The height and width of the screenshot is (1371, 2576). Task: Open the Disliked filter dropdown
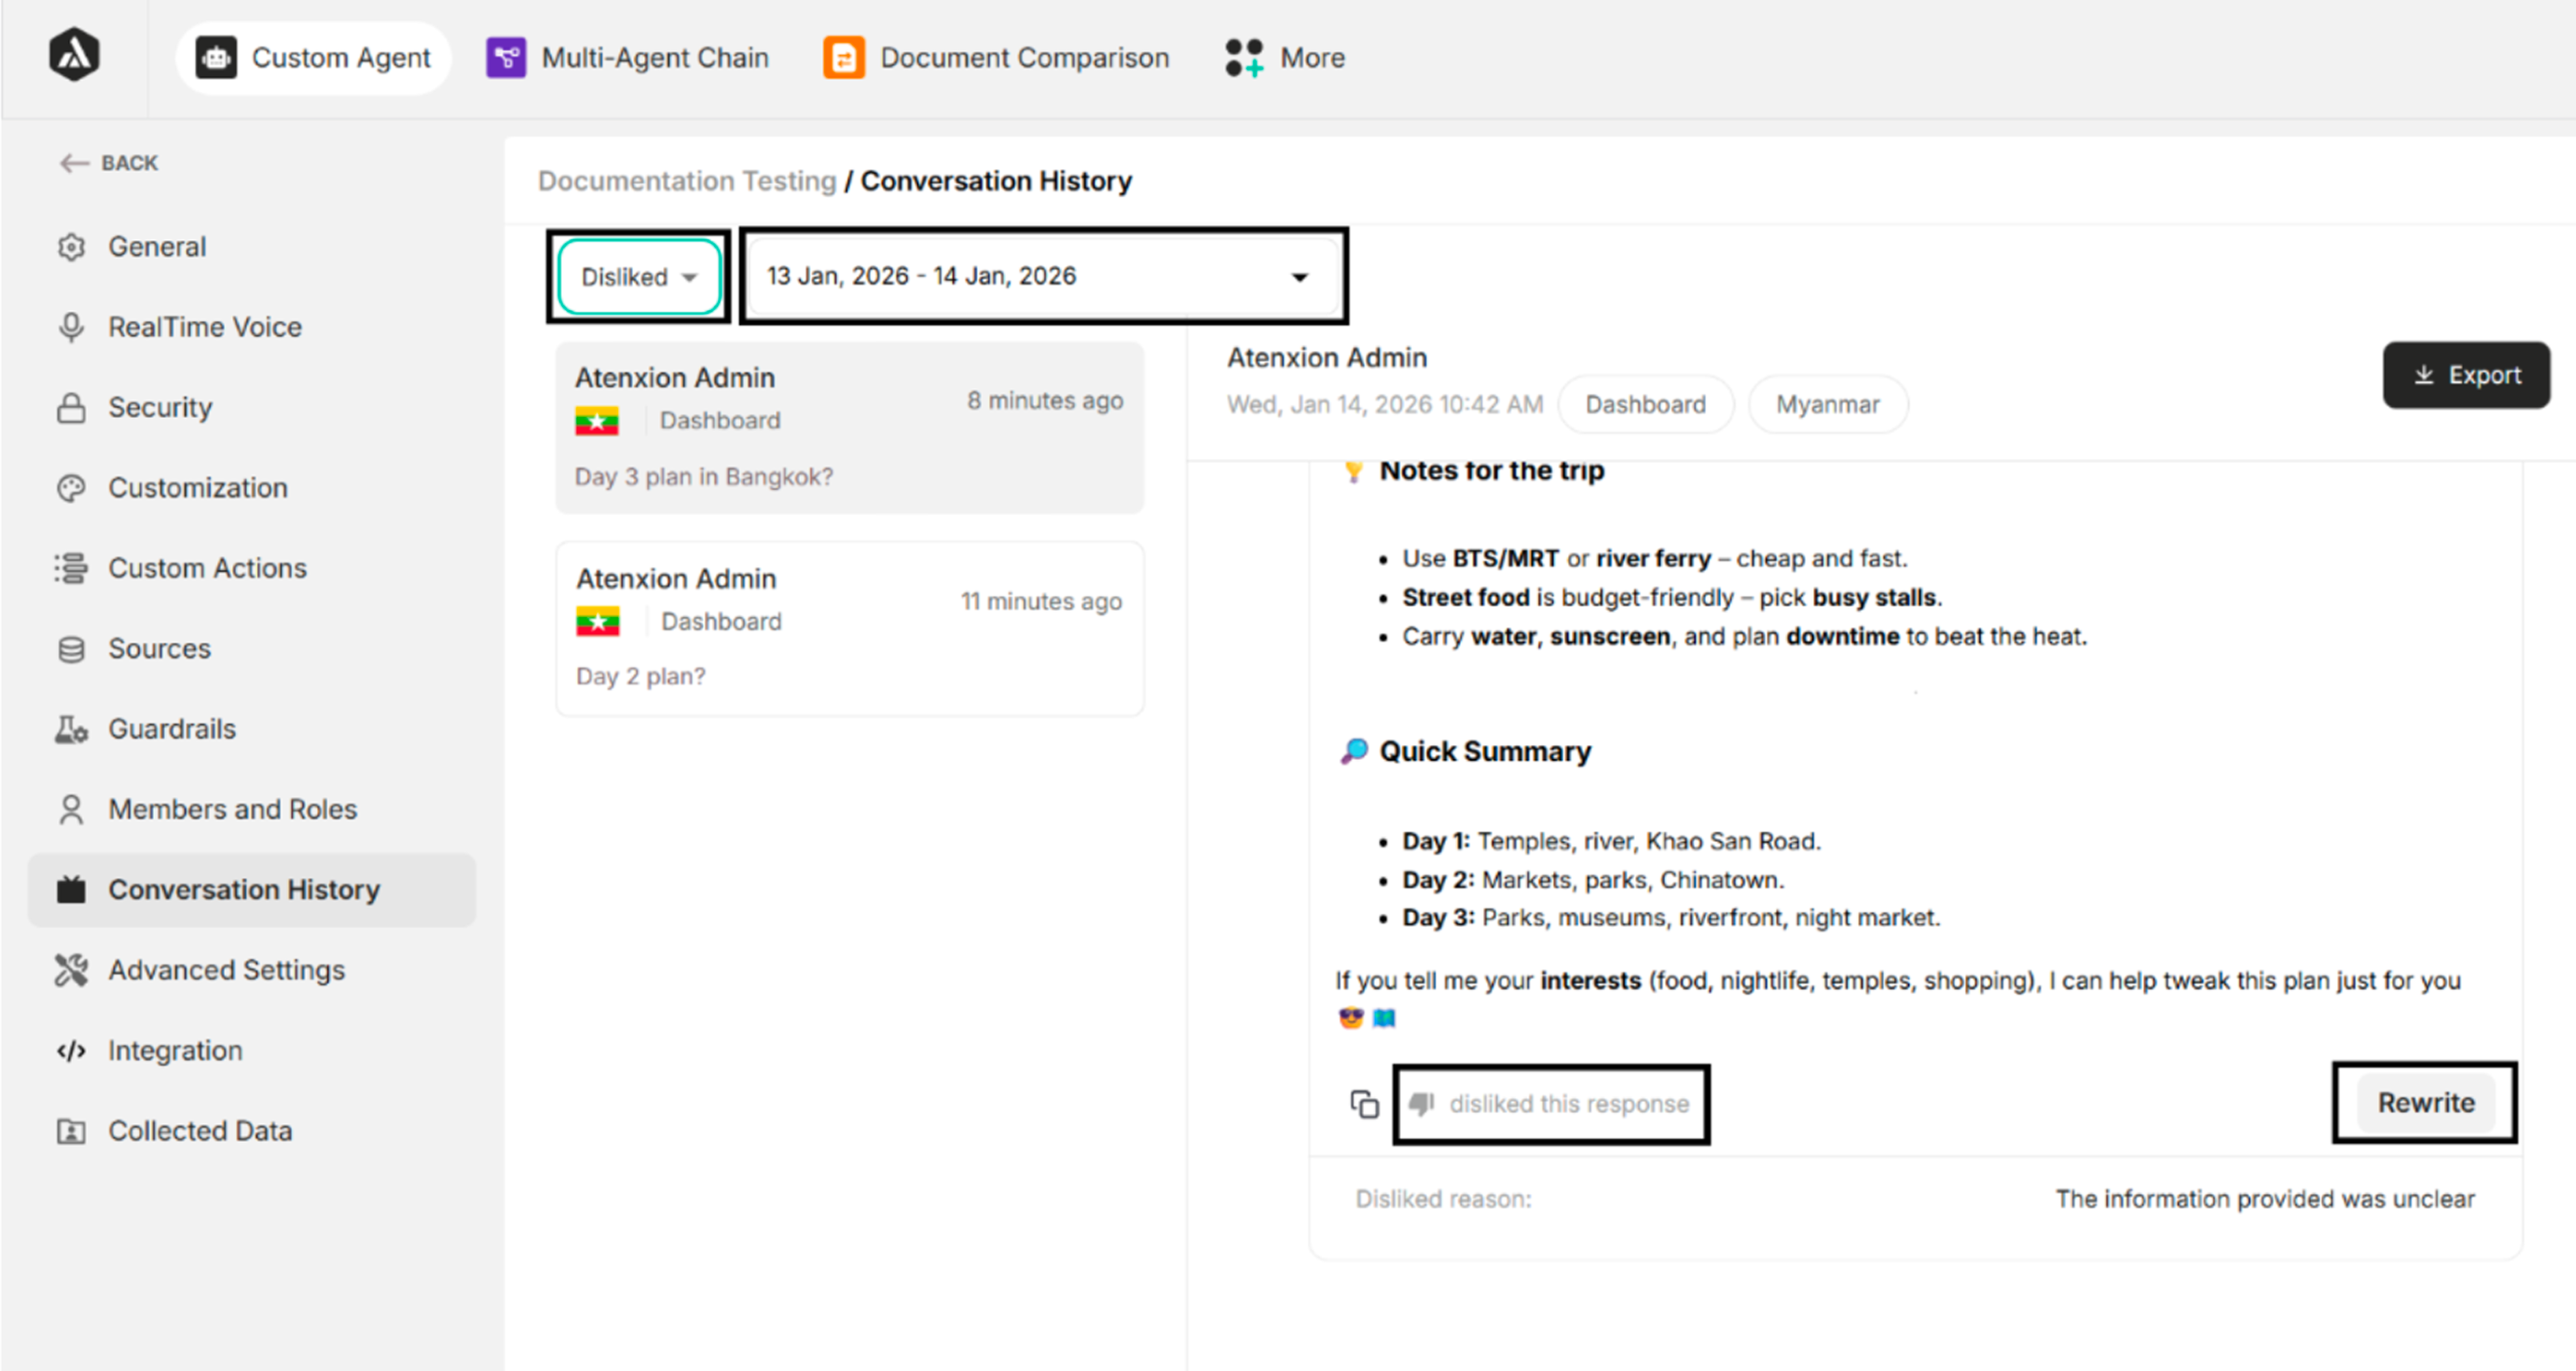638,277
